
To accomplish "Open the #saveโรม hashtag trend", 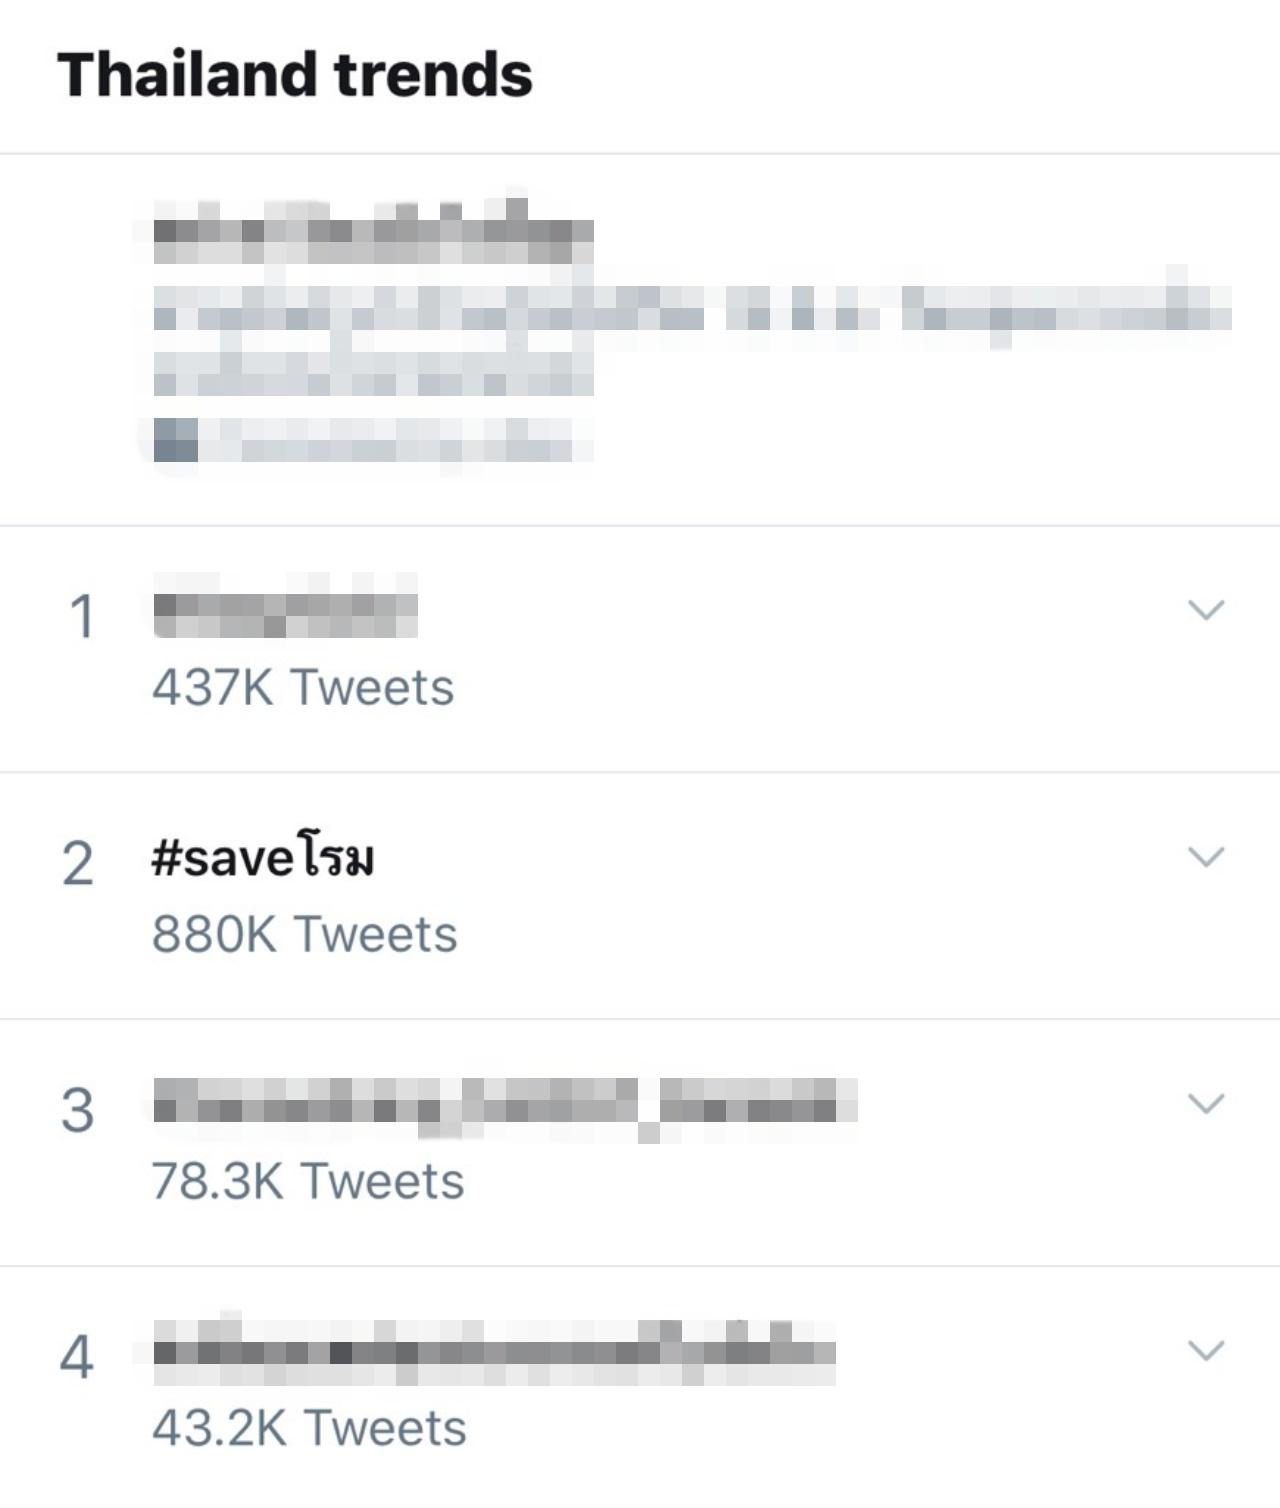I will [x=263, y=858].
